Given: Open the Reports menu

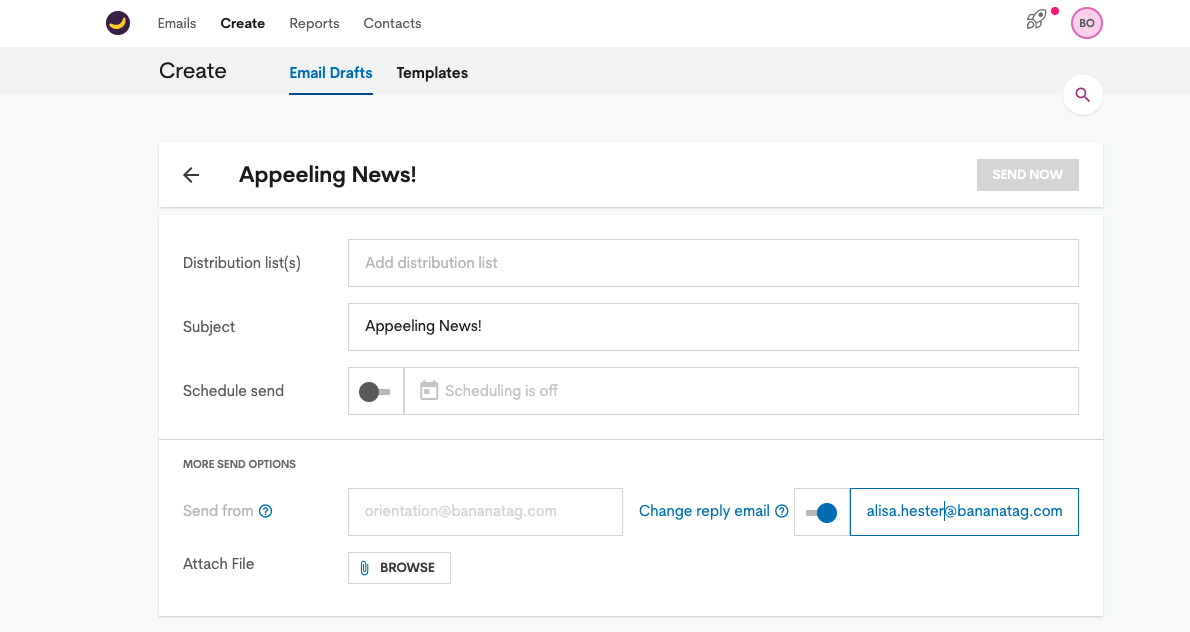Looking at the screenshot, I should [314, 24].
